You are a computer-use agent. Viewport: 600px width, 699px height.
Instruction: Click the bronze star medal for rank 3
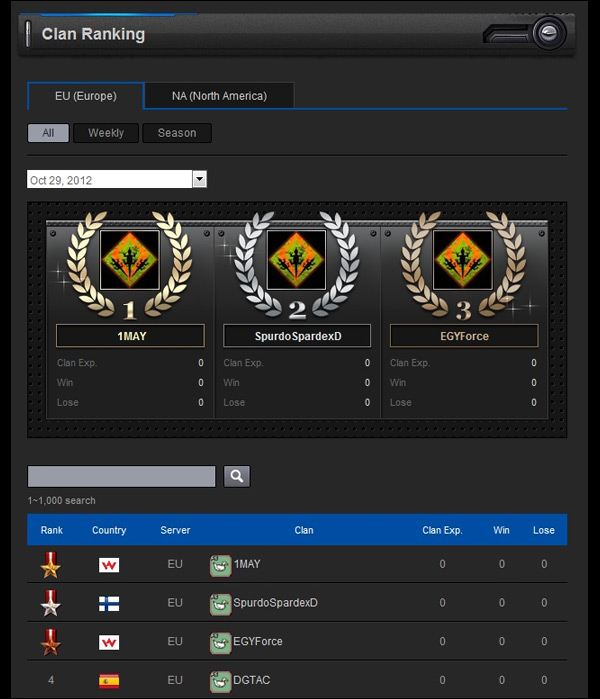click(x=50, y=642)
